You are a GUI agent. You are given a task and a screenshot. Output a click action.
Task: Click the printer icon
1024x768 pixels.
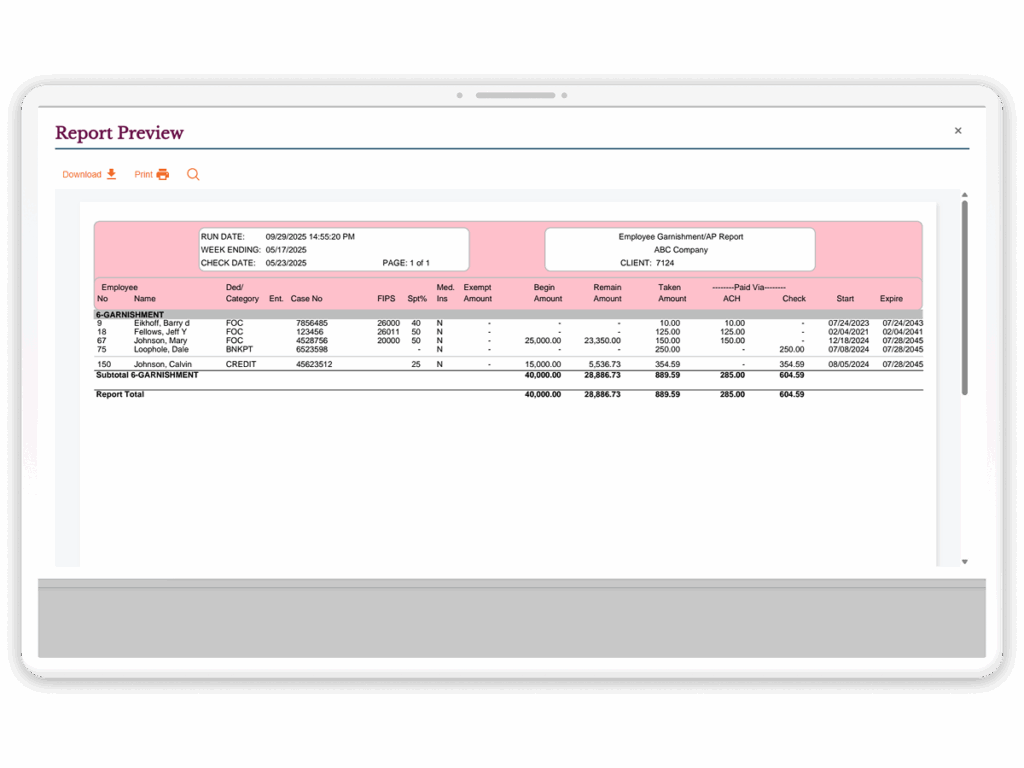point(163,174)
